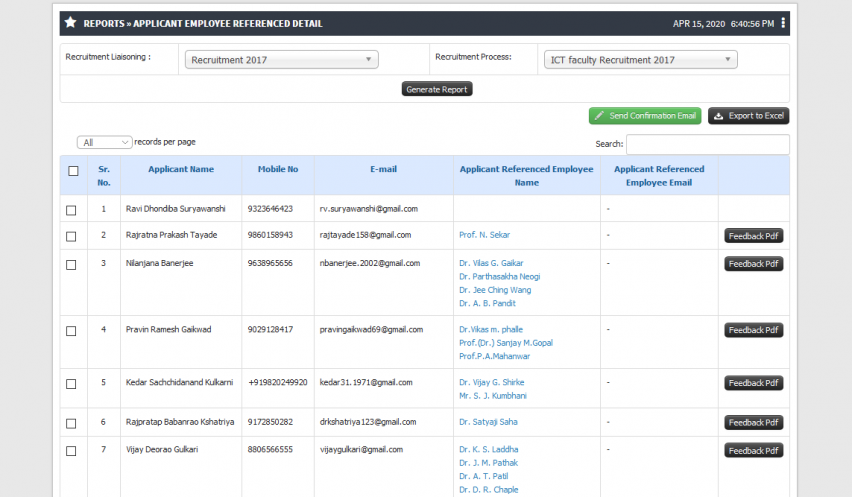852x497 pixels.
Task: Click mobile number 9323646423
Action: coord(270,209)
